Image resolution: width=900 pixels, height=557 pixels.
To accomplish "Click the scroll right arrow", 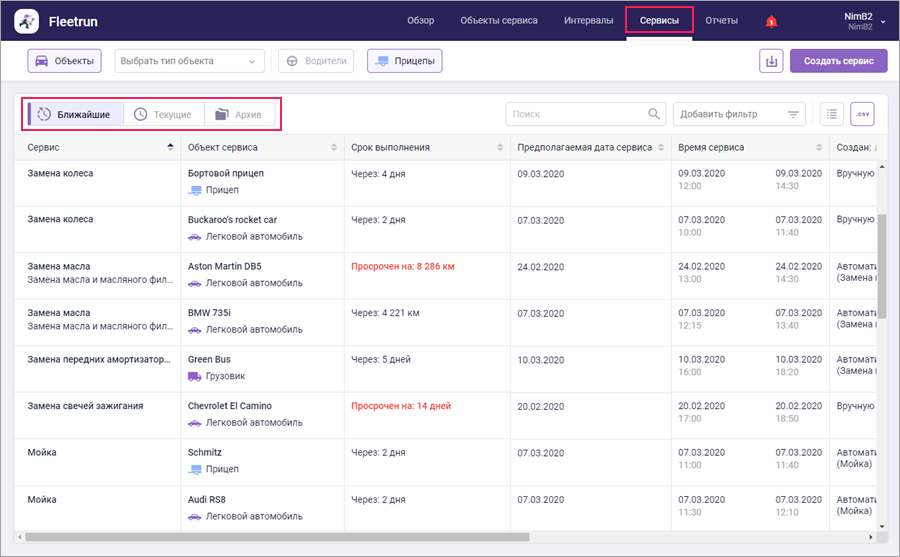I will (871, 537).
